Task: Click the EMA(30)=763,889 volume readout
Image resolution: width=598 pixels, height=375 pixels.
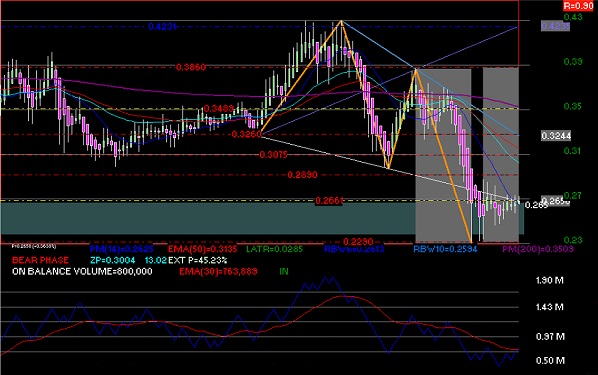Action: 218,272
